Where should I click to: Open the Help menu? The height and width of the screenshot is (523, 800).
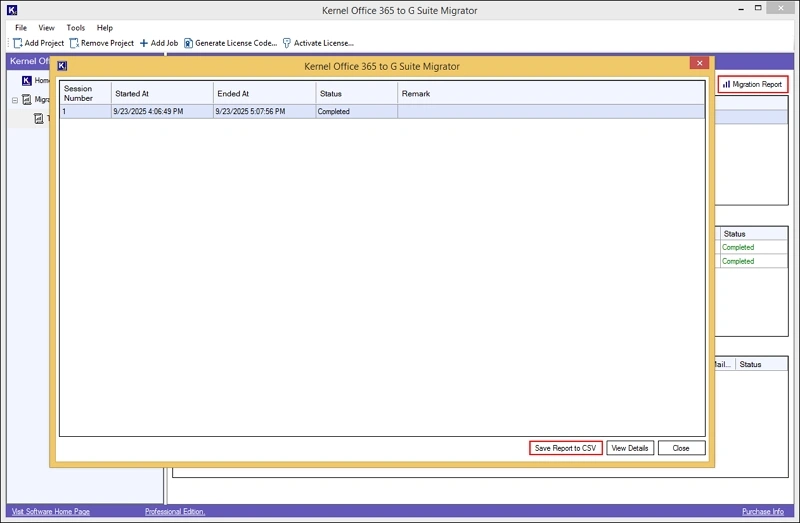(x=105, y=28)
